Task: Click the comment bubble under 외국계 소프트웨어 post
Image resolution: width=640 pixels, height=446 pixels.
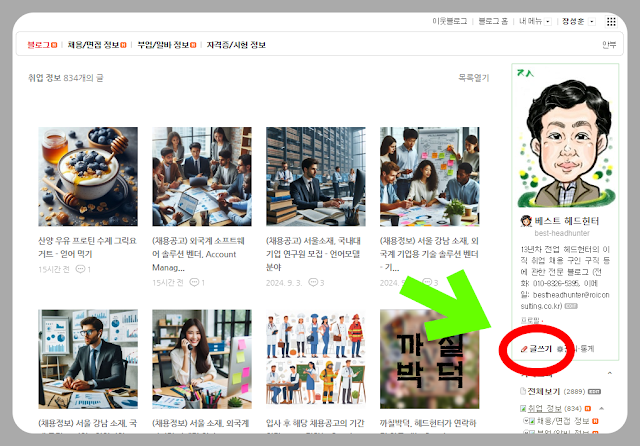Action: click(x=194, y=282)
